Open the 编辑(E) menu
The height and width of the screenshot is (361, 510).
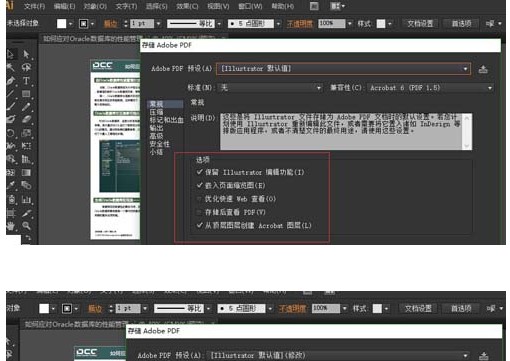(65, 6)
